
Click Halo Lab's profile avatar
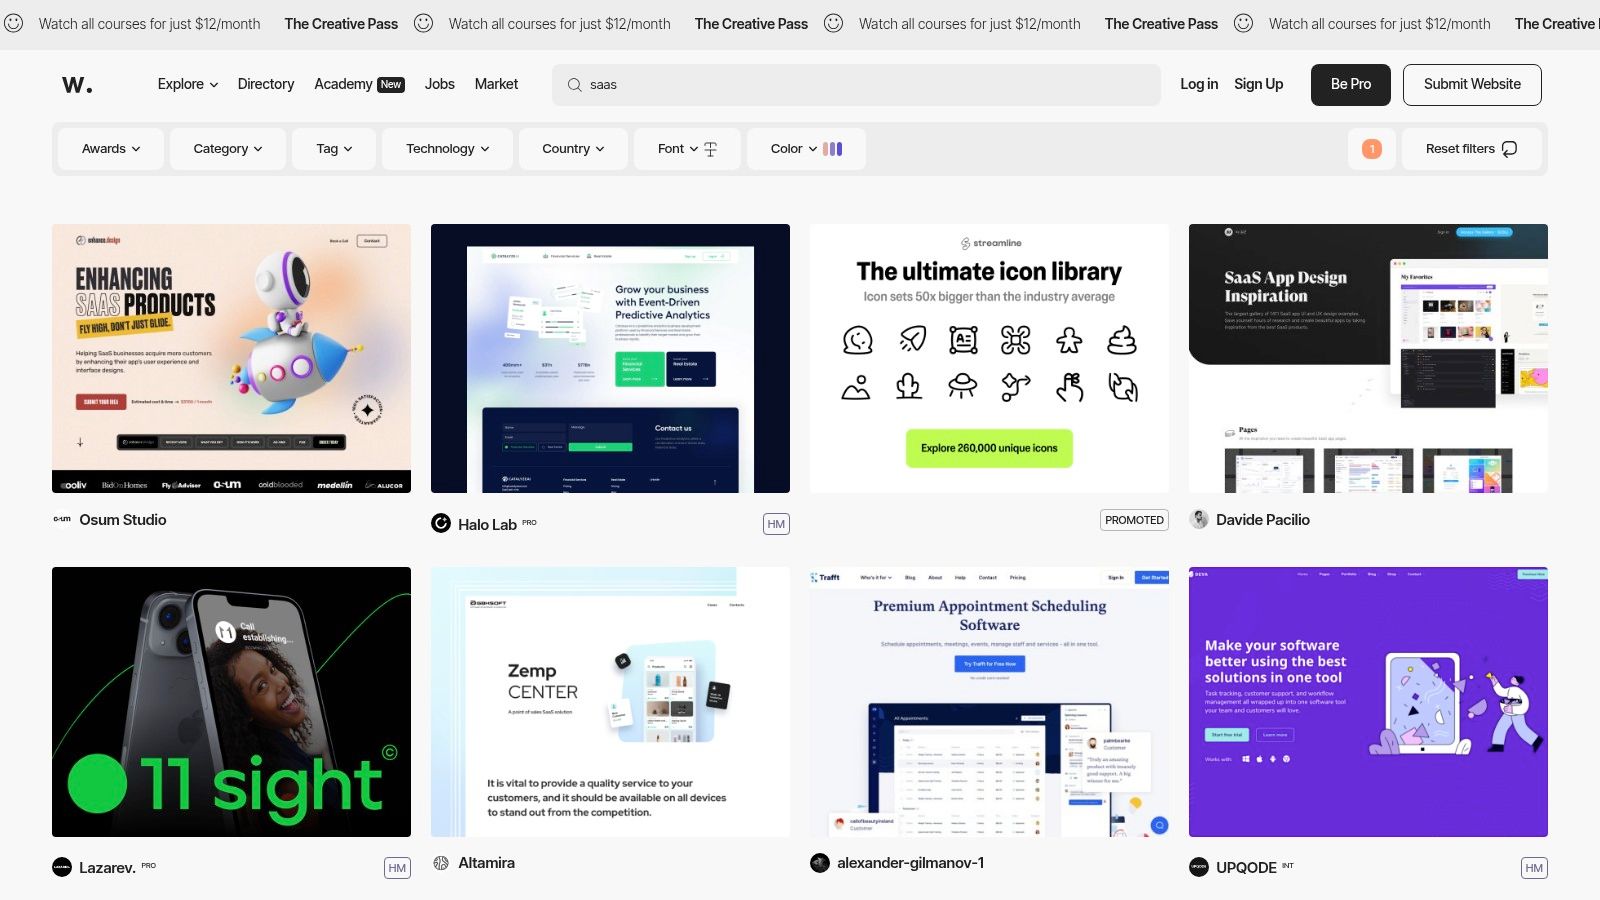click(x=441, y=523)
